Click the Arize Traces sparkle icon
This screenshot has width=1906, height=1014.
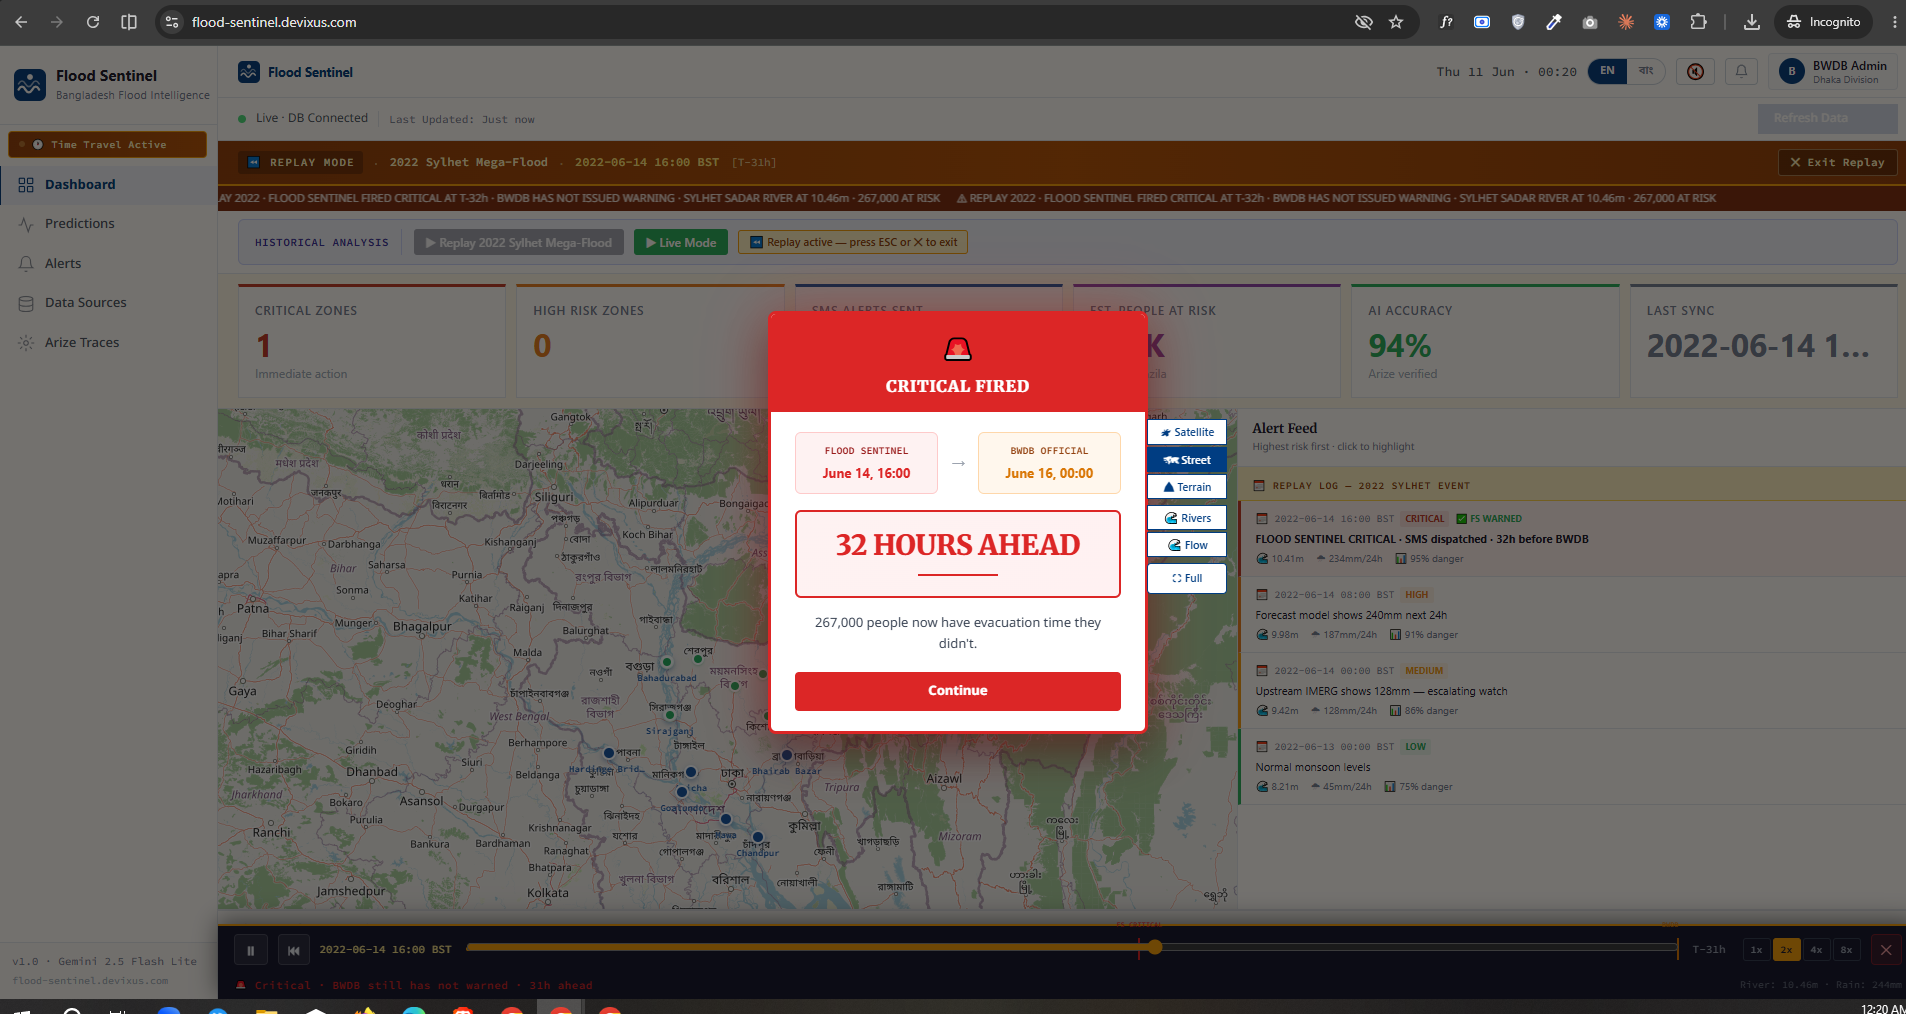pyautogui.click(x=26, y=343)
